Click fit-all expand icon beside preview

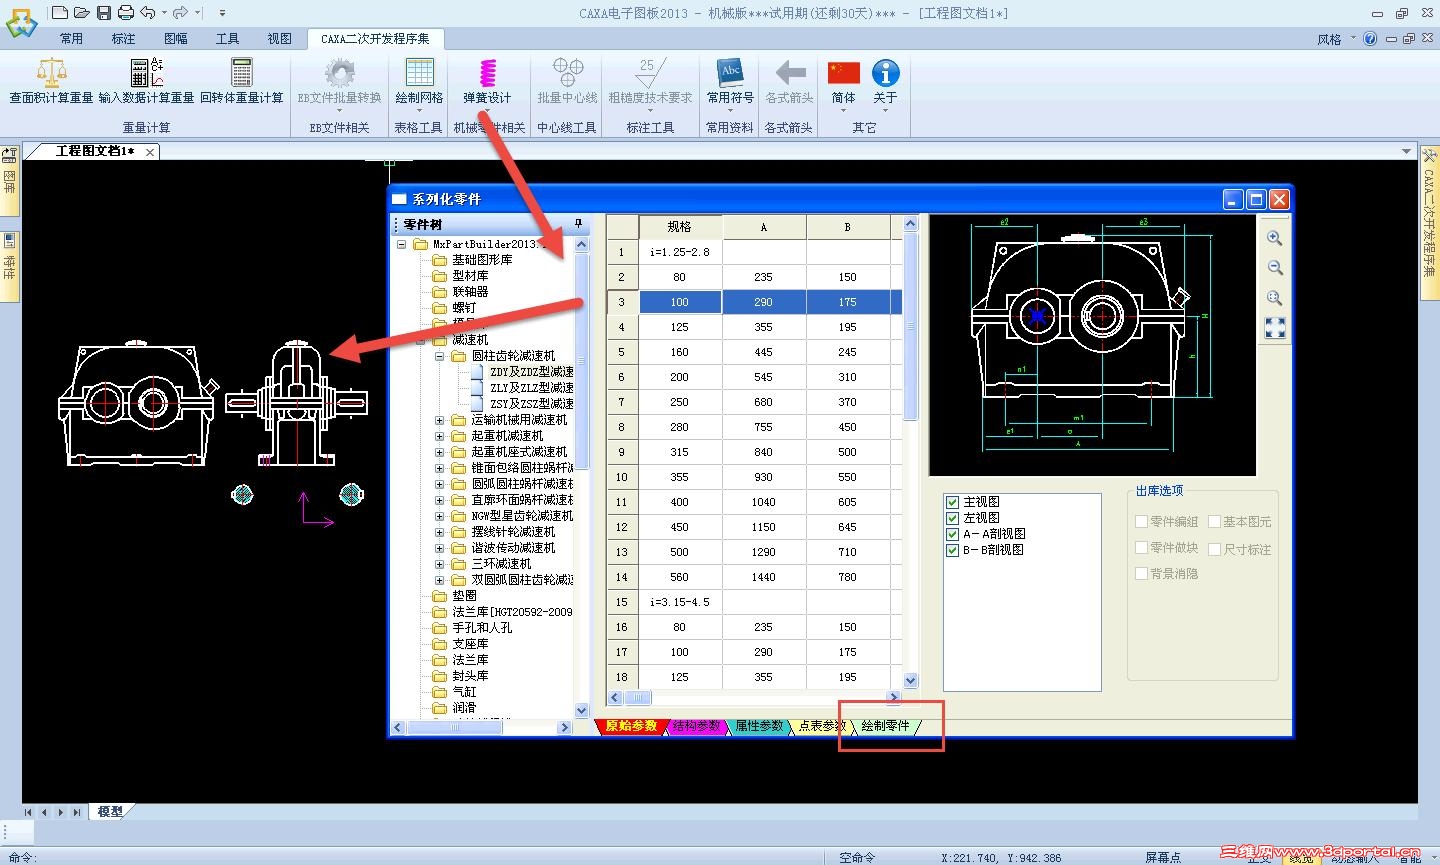[1274, 327]
